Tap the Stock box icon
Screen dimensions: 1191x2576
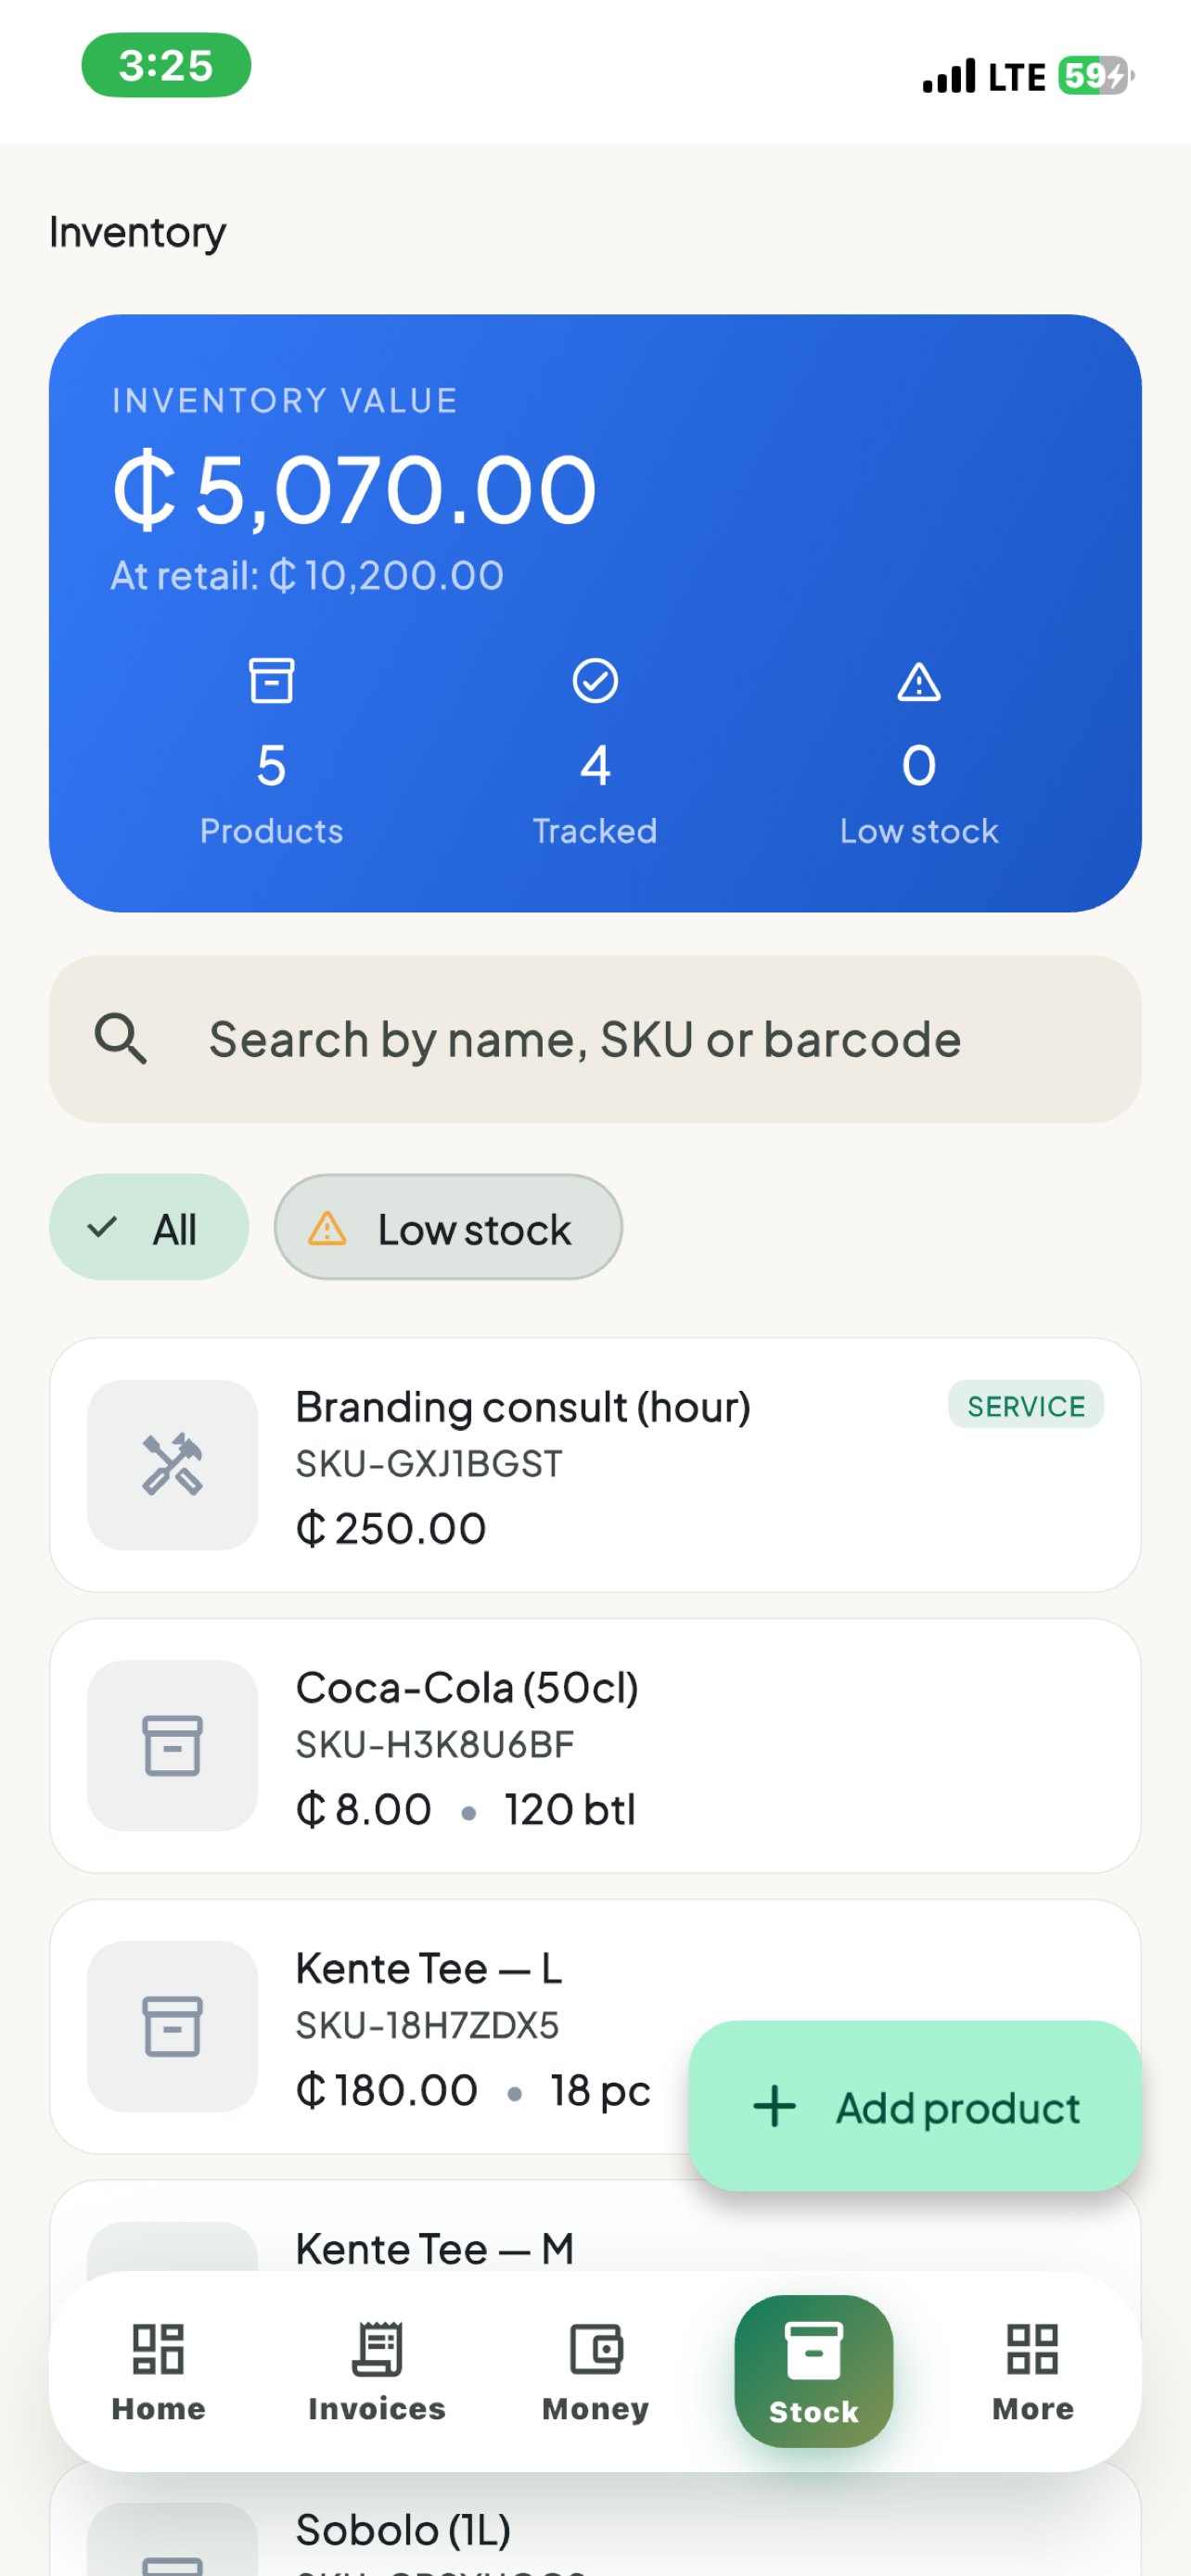click(x=814, y=2351)
